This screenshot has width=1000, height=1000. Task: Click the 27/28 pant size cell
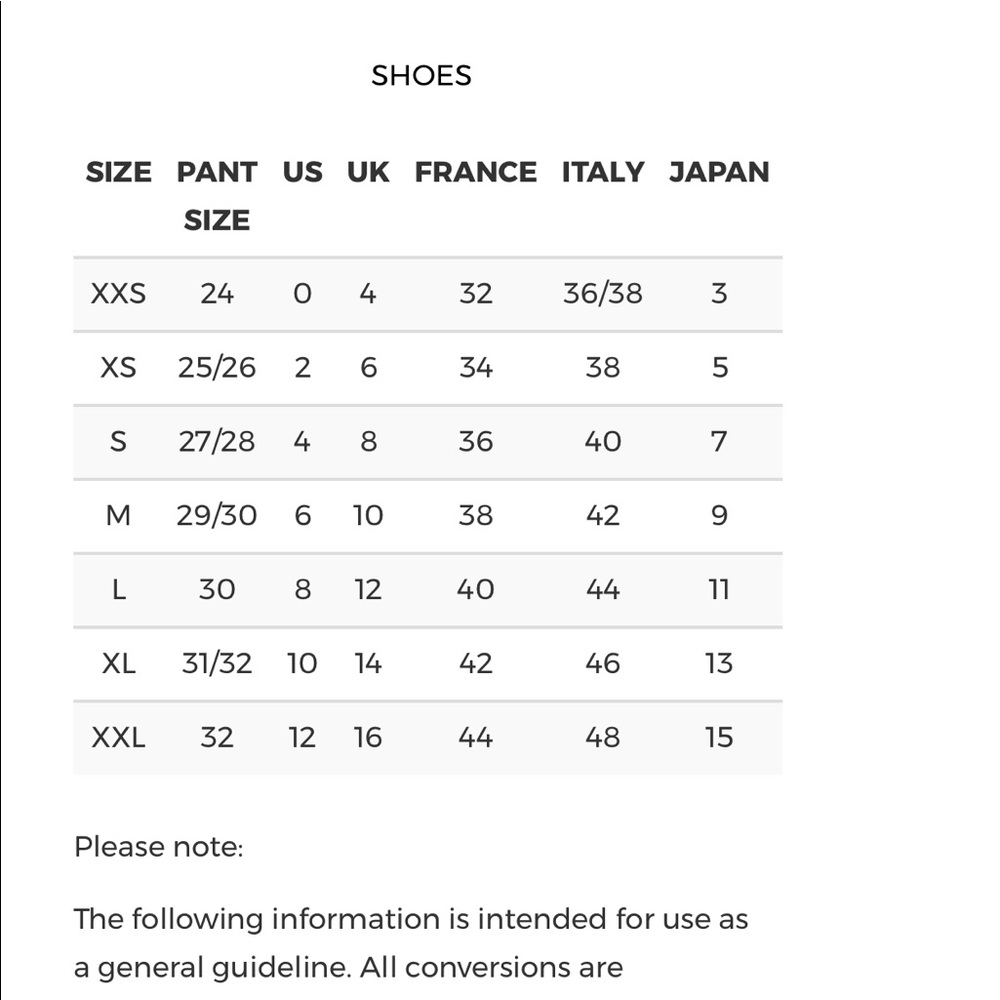point(217,442)
